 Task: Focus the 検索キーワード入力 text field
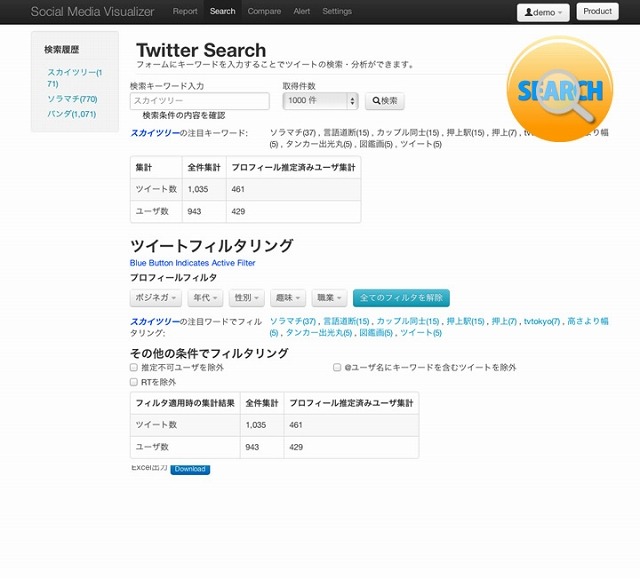(200, 101)
